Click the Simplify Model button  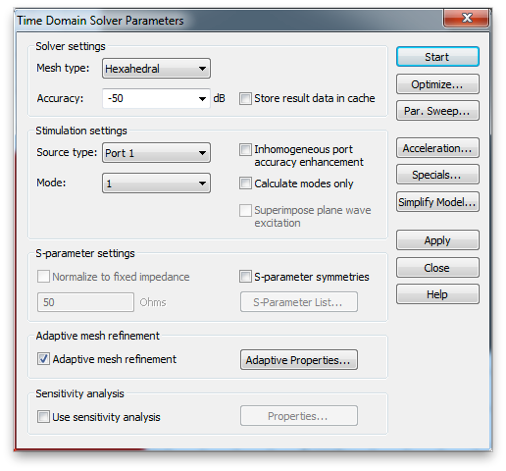pyautogui.click(x=437, y=201)
